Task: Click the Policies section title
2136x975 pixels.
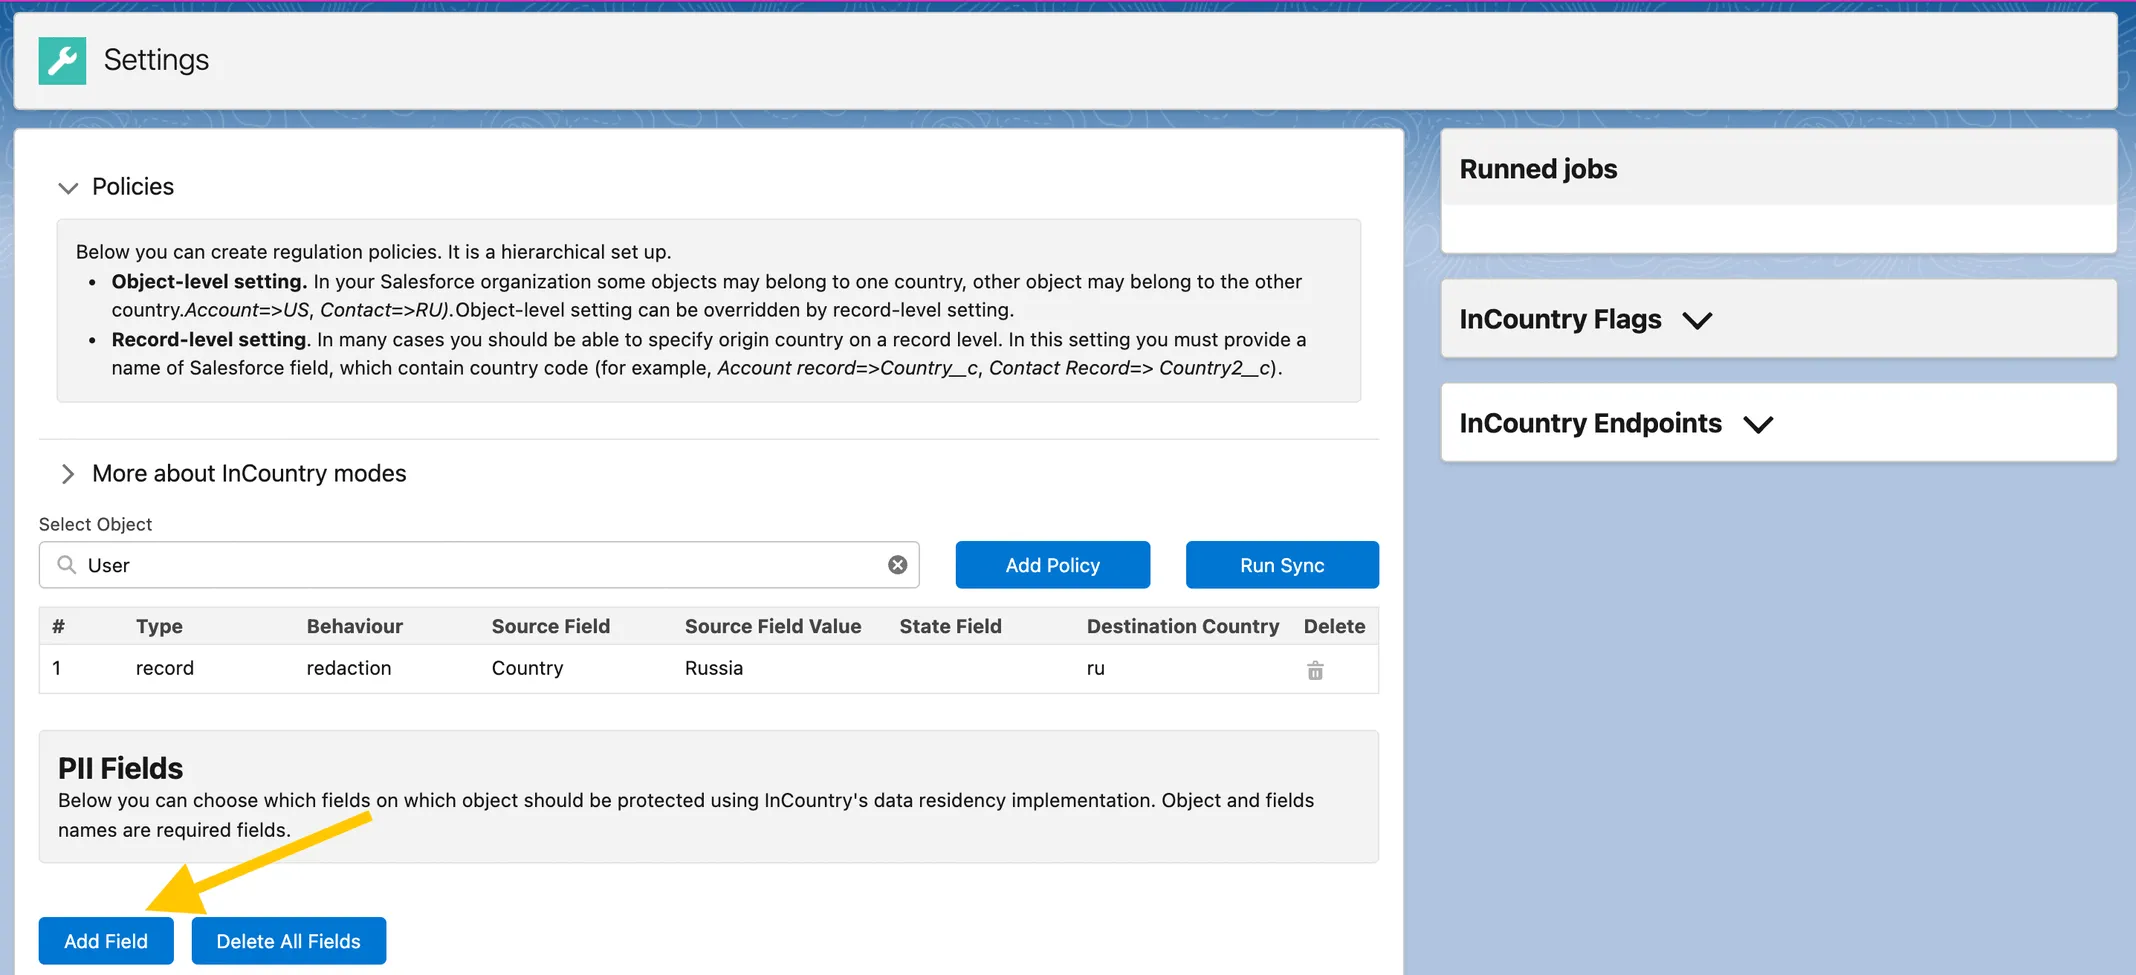Action: coord(133,187)
